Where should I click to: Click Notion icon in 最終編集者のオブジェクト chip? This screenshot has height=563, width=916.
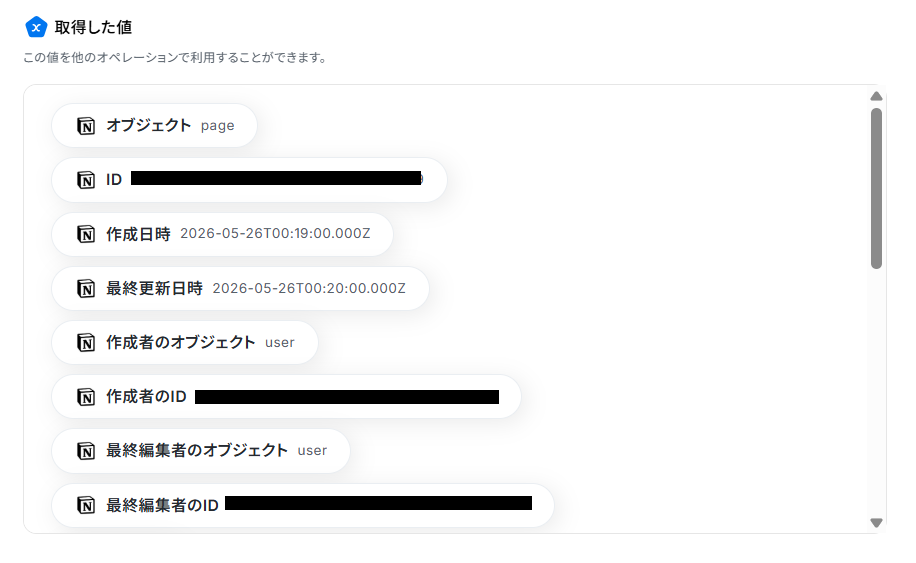click(x=86, y=451)
